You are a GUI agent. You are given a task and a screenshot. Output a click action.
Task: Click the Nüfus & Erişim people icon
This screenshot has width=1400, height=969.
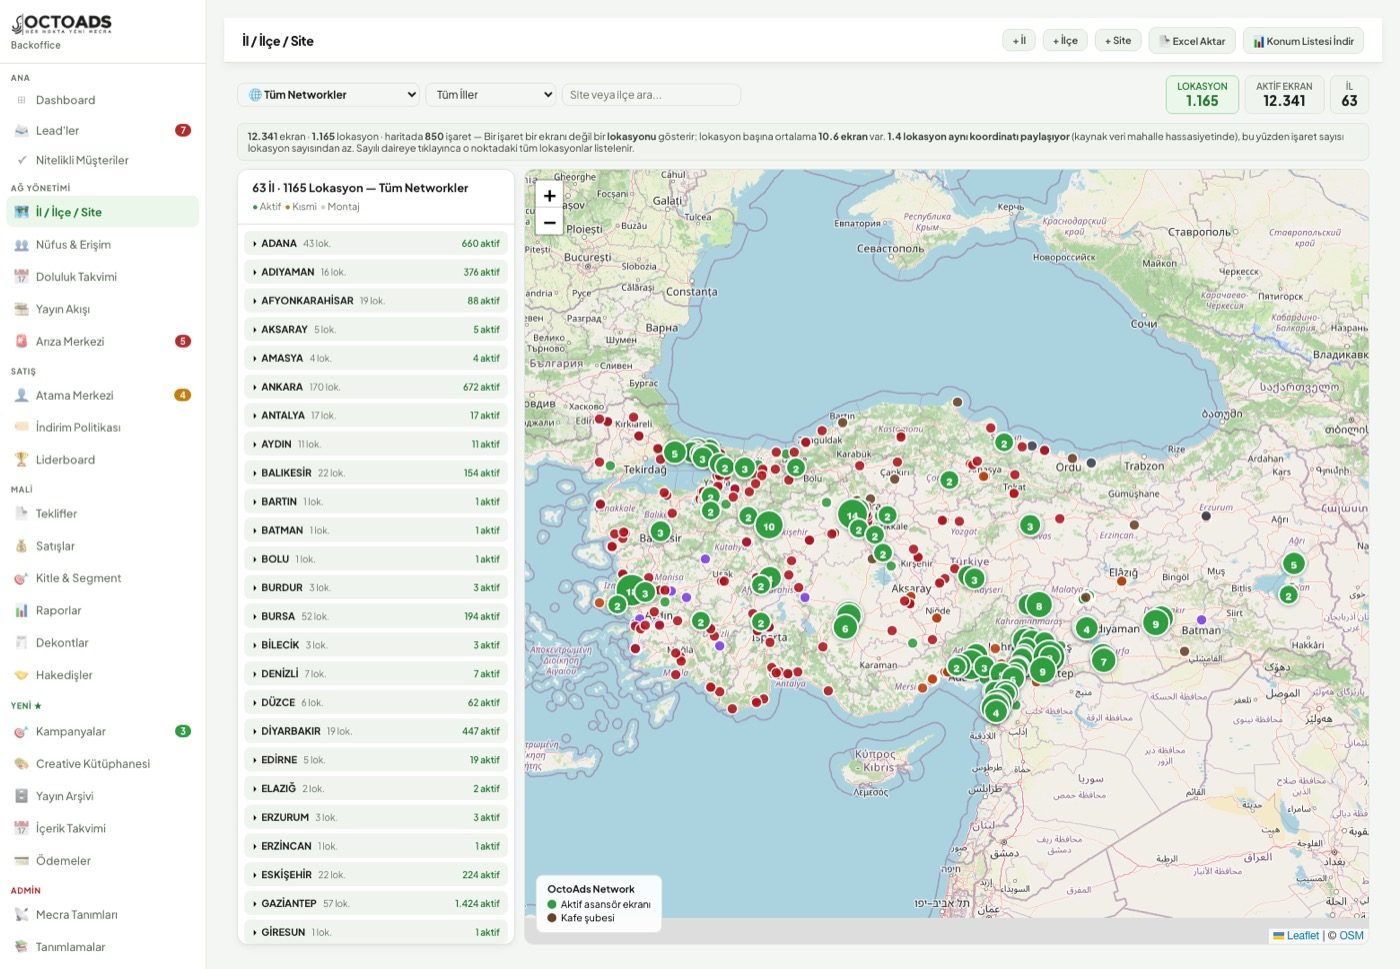pyautogui.click(x=21, y=245)
